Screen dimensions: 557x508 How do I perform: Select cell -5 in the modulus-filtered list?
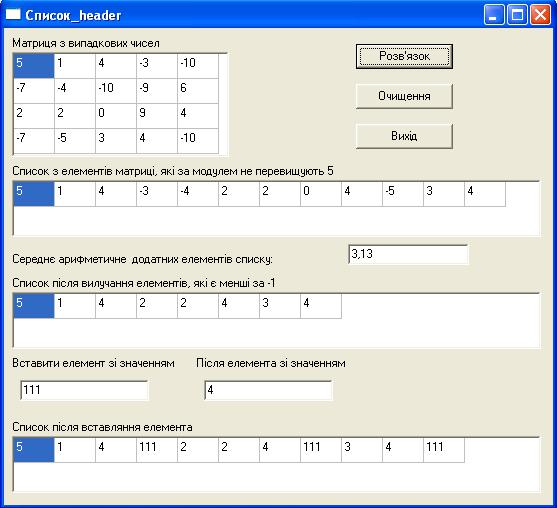403,194
